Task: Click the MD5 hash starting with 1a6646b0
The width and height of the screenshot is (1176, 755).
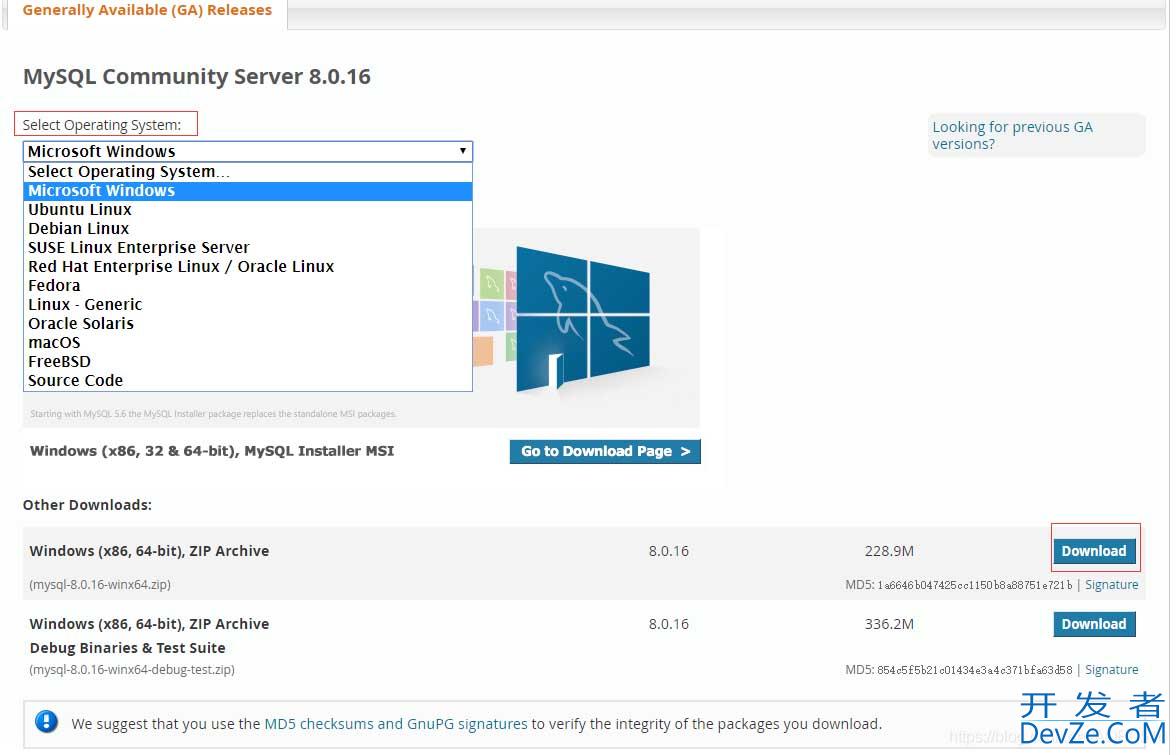Action: coord(975,585)
